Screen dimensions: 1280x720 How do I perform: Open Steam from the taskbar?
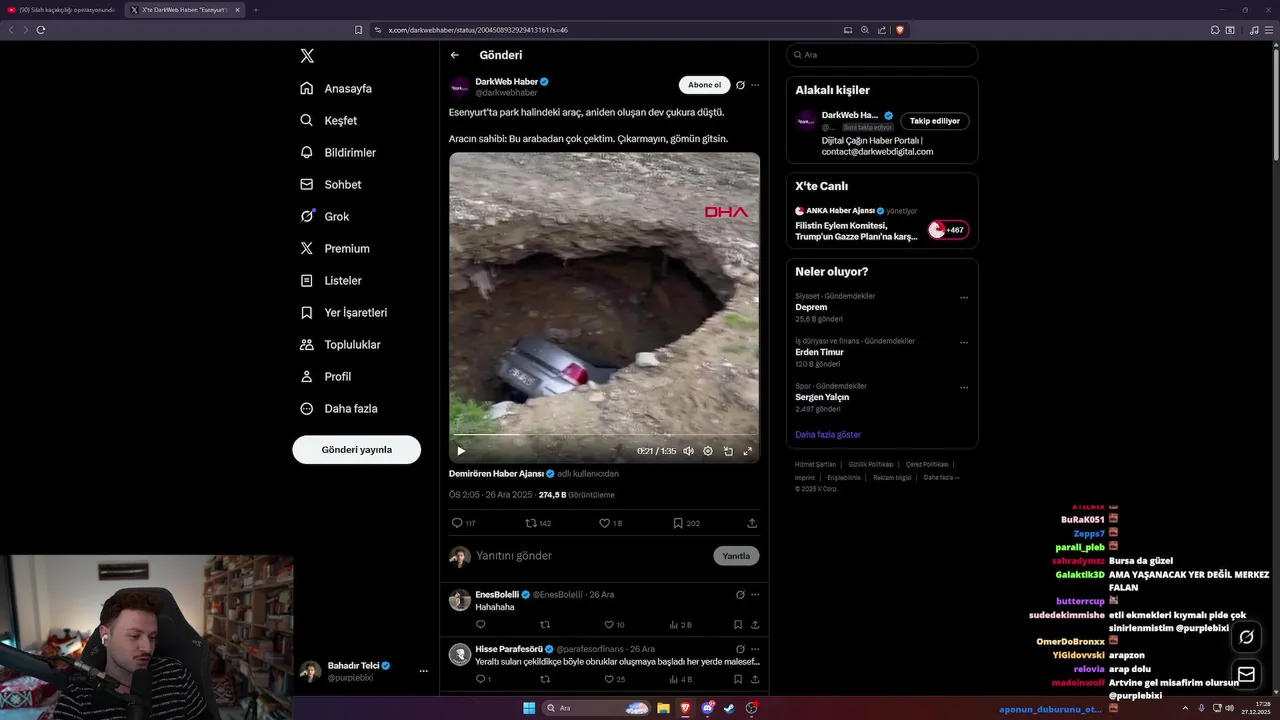(729, 708)
